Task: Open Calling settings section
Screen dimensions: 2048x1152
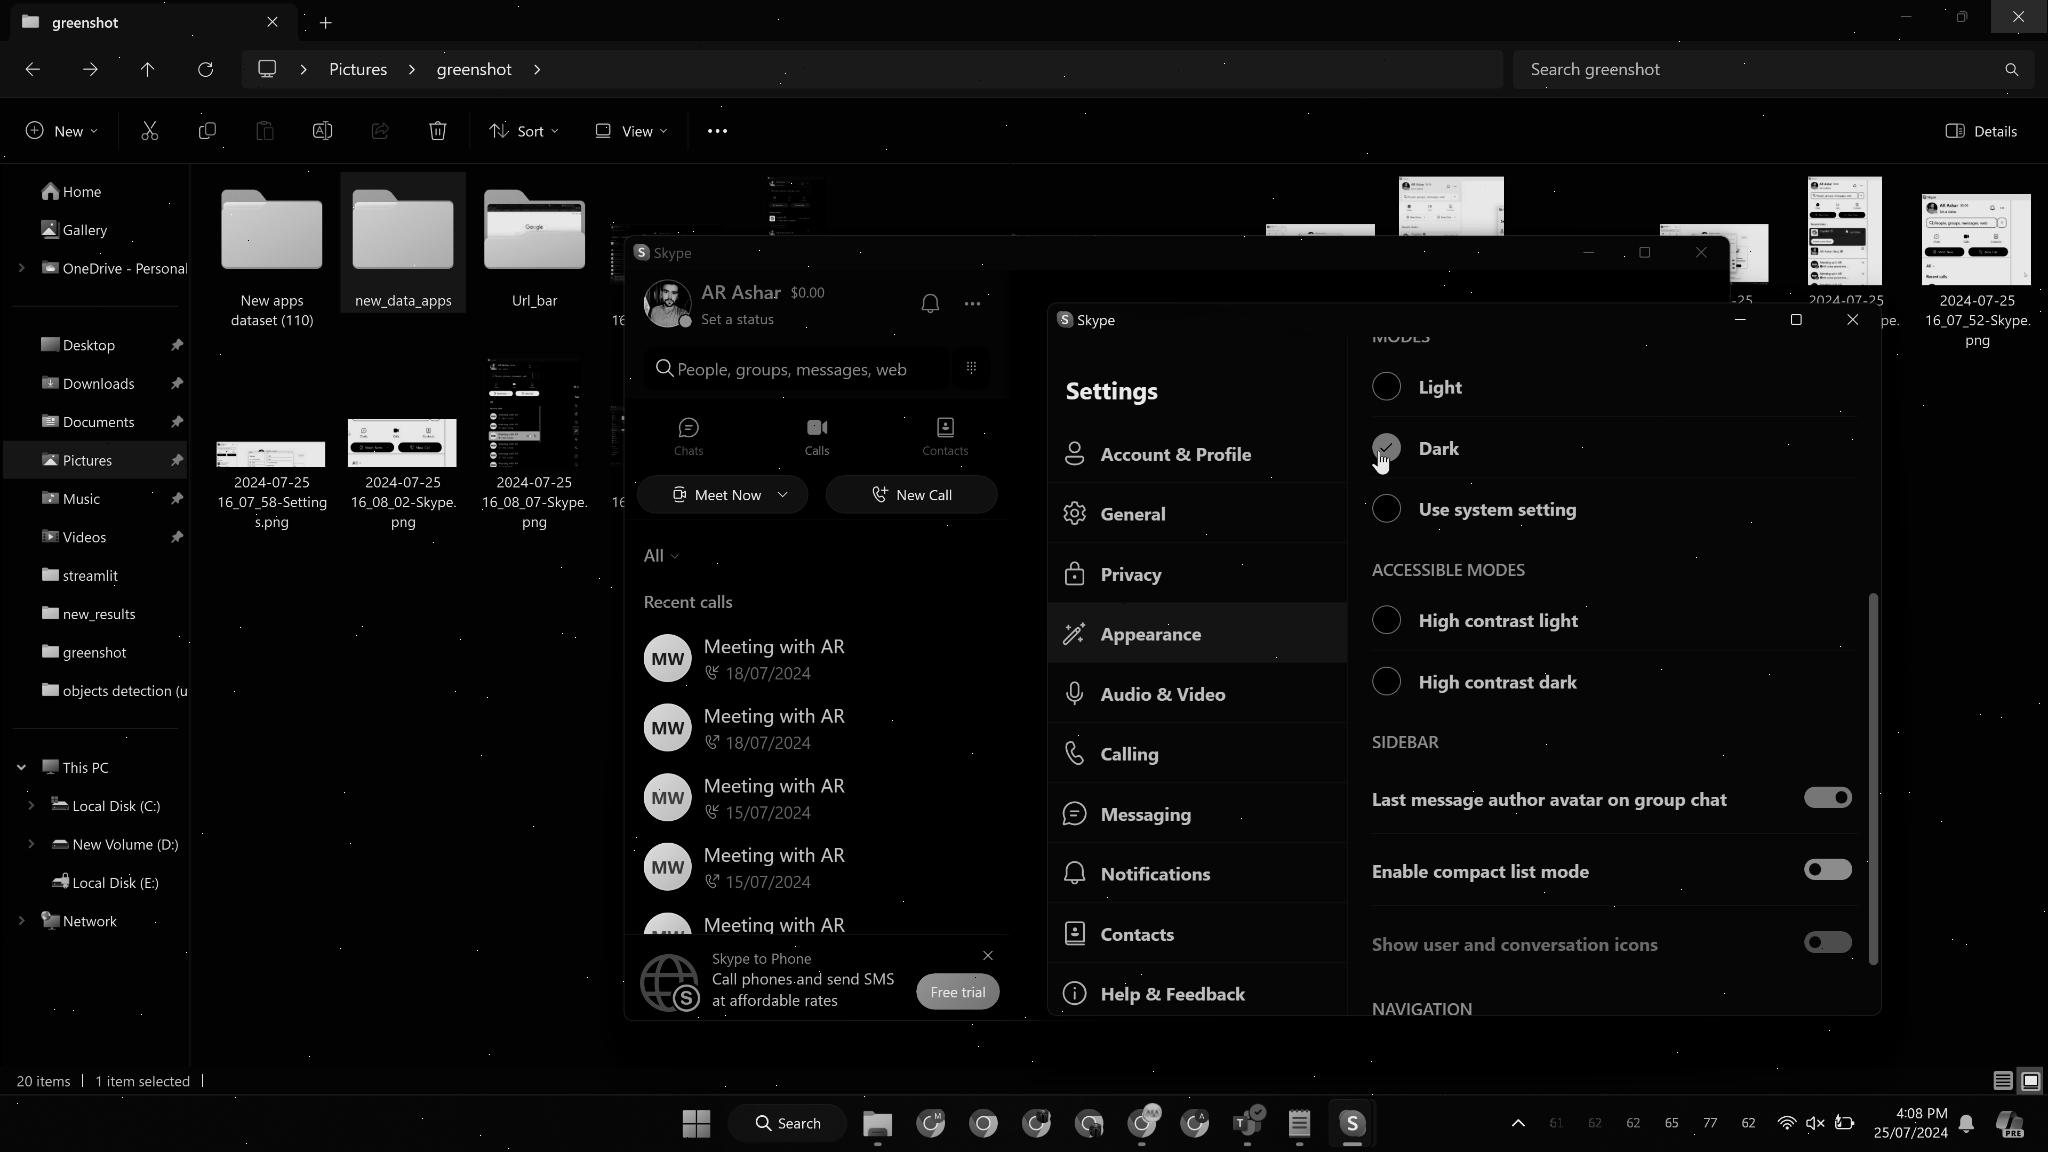Action: click(1197, 754)
